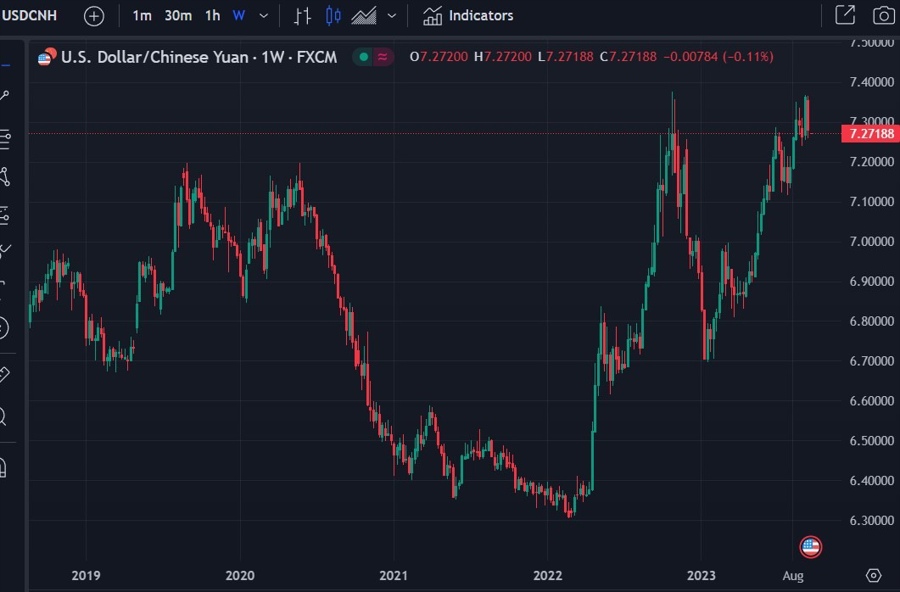The height and width of the screenshot is (592, 900).
Task: Select the Area chart style icon
Action: click(364, 16)
